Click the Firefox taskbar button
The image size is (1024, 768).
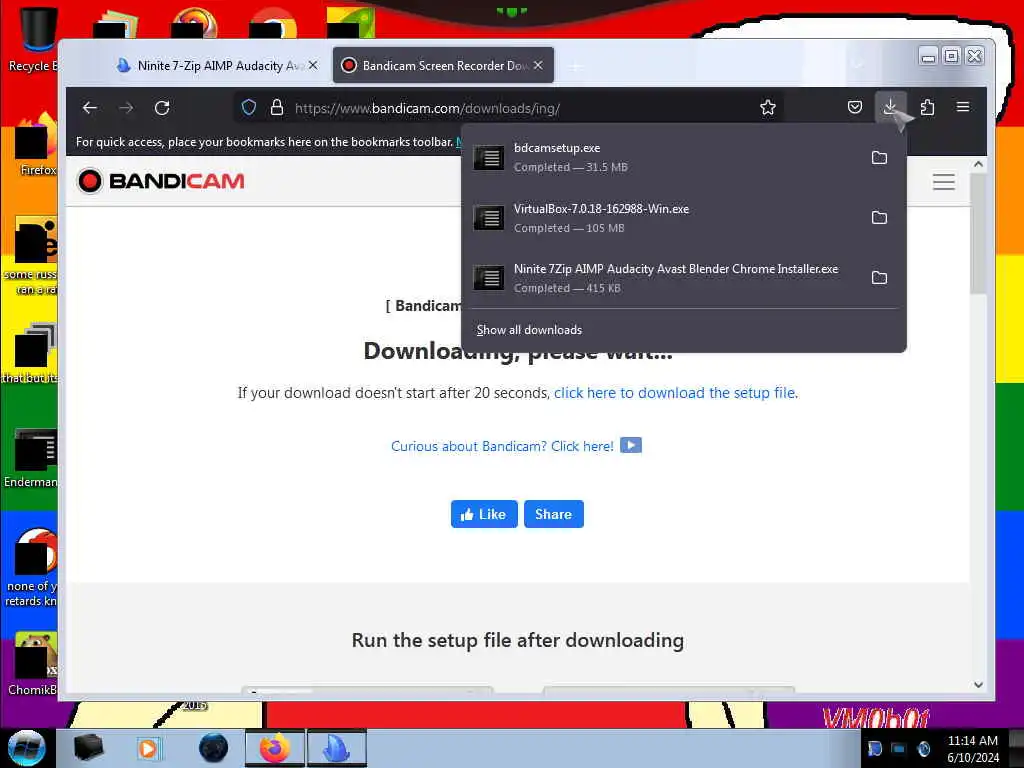[275, 748]
